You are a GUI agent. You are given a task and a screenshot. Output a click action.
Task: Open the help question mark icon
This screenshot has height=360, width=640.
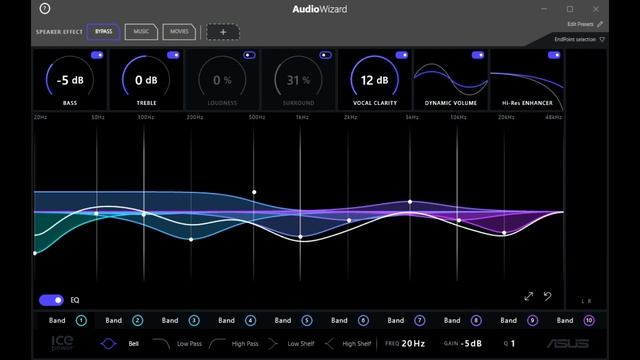[45, 9]
